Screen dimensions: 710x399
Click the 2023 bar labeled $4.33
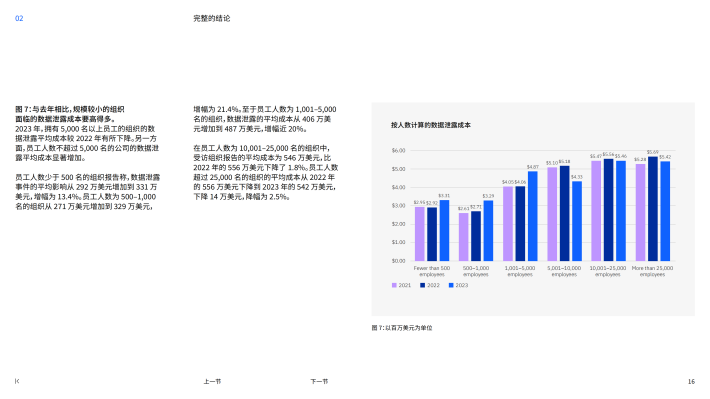point(577,221)
